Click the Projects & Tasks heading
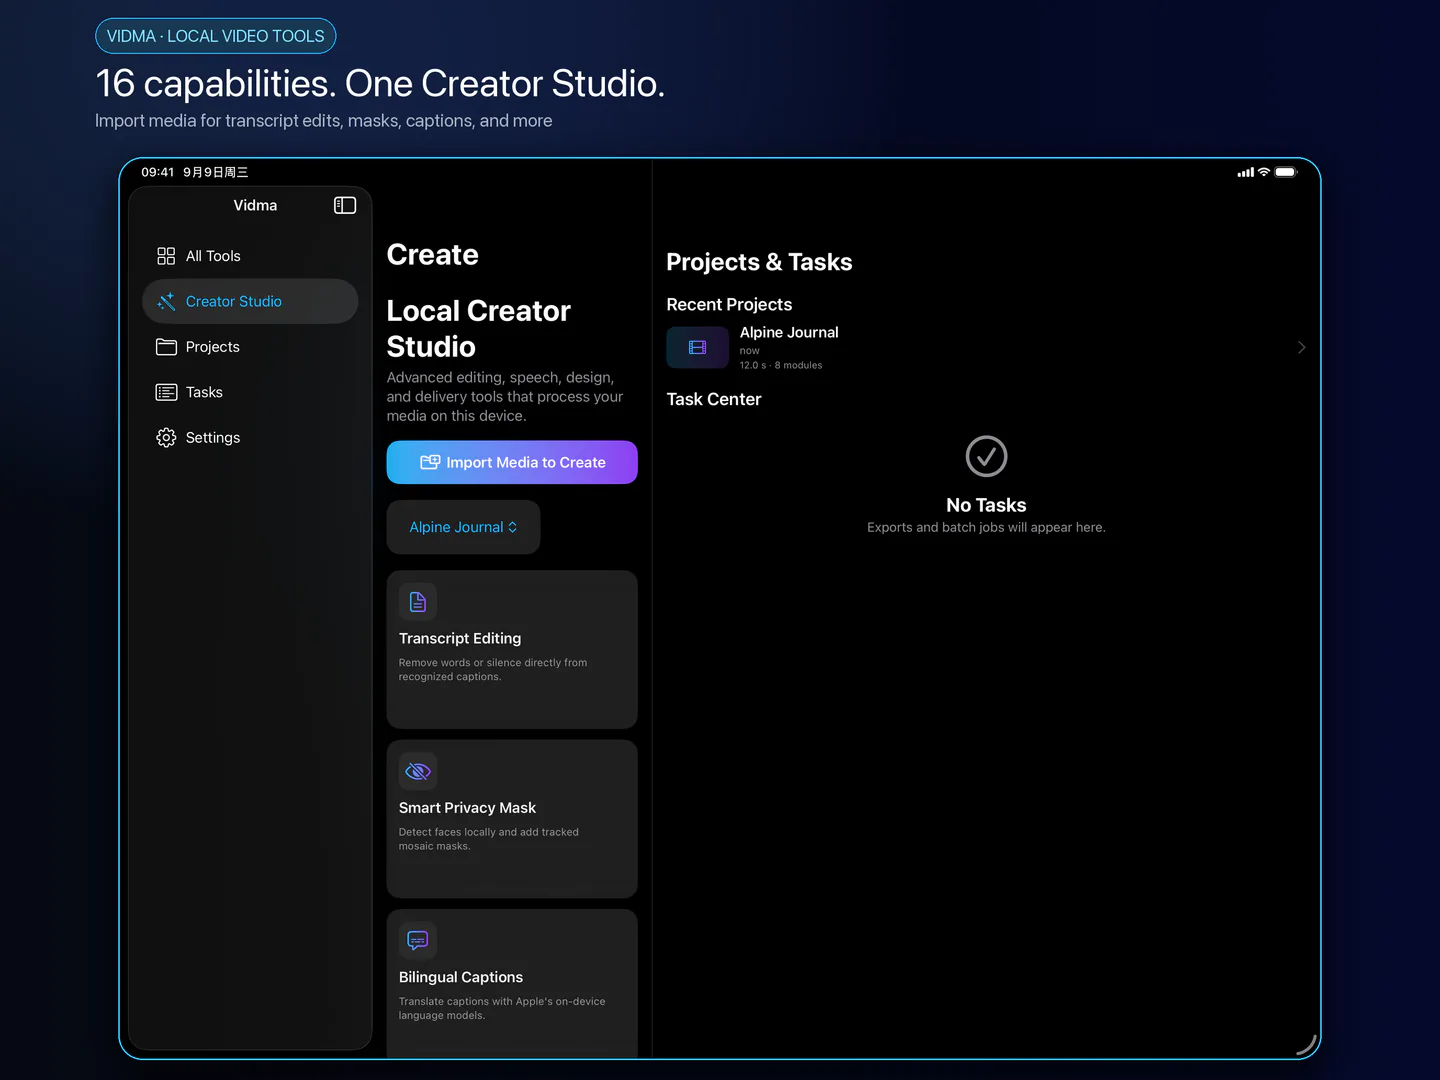Screen dimensions: 1440x1080 coord(759,262)
